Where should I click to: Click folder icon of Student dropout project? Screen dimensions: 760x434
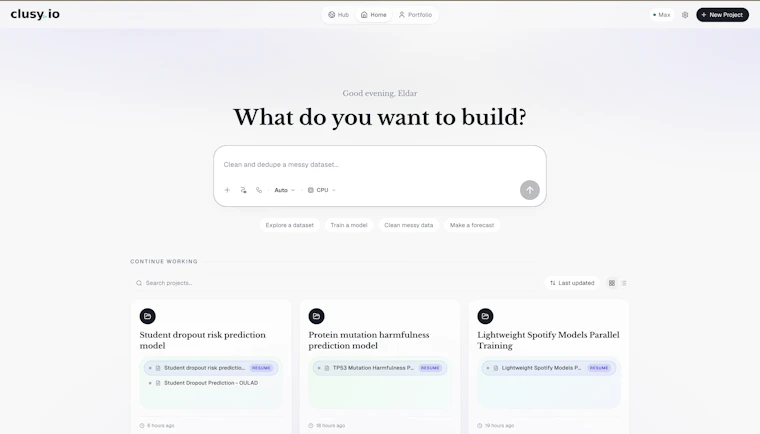point(147,316)
